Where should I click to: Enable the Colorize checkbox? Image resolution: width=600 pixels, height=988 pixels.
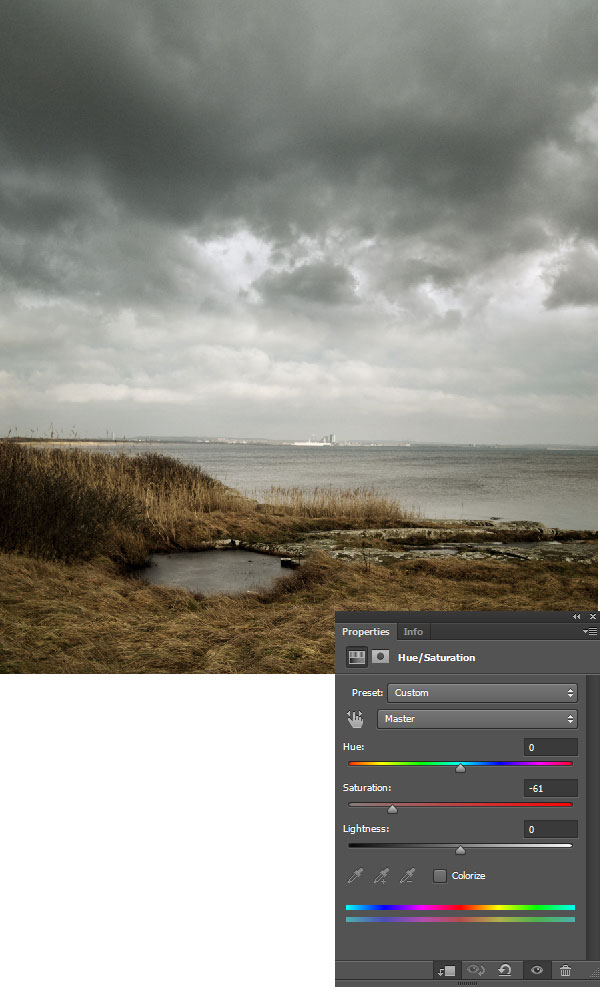point(440,876)
